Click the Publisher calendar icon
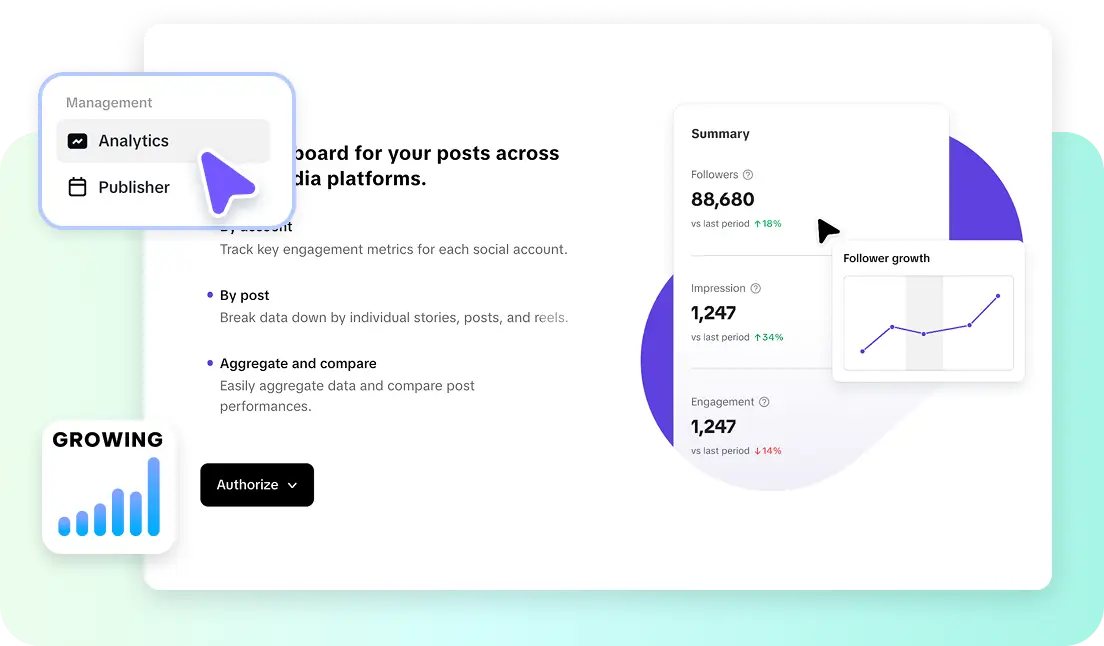Image resolution: width=1104 pixels, height=646 pixels. 78,187
